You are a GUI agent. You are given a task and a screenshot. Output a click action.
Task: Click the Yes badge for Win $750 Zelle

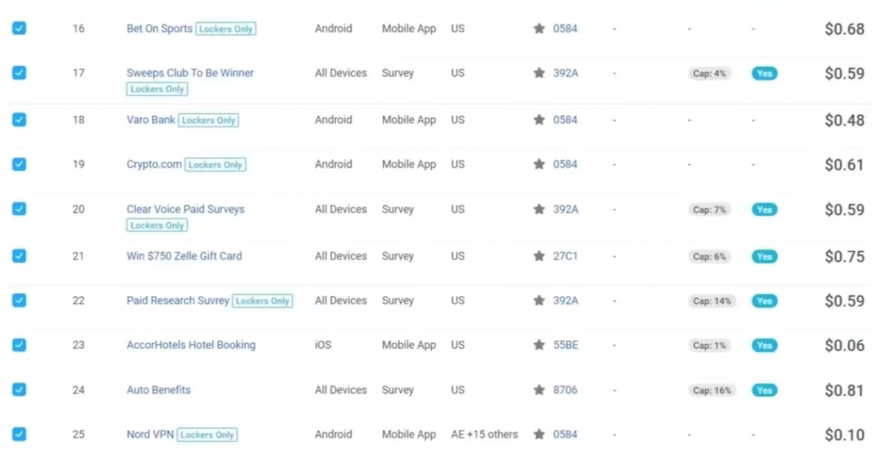point(764,256)
